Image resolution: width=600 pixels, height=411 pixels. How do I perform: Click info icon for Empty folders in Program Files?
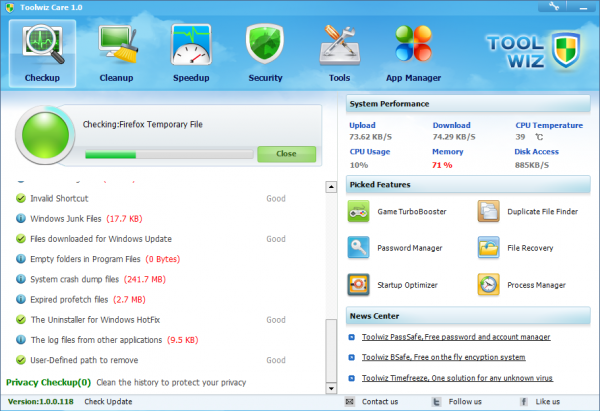click(x=21, y=259)
